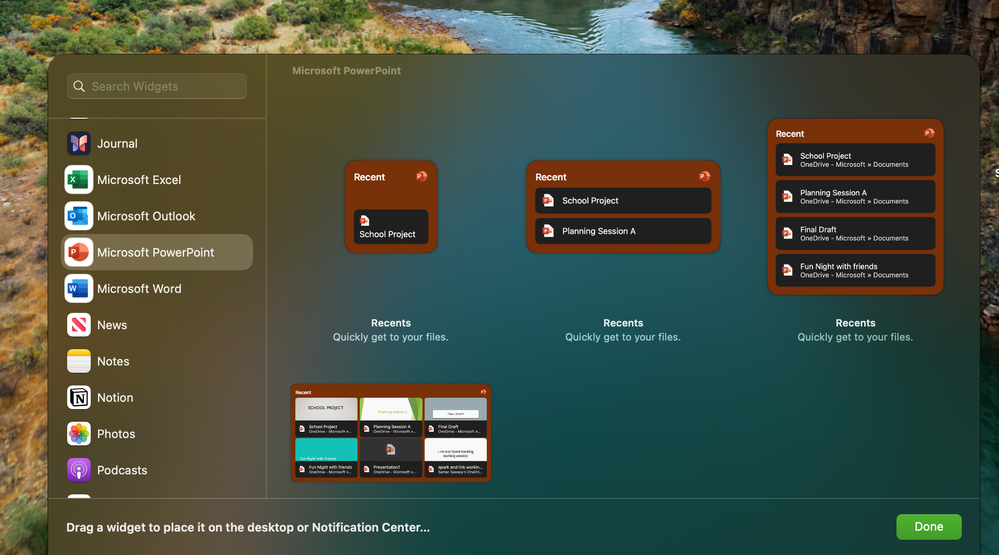Viewport: 999px width, 555px height.
Task: Select the Microsoft Word icon in sidebar
Action: coord(79,289)
